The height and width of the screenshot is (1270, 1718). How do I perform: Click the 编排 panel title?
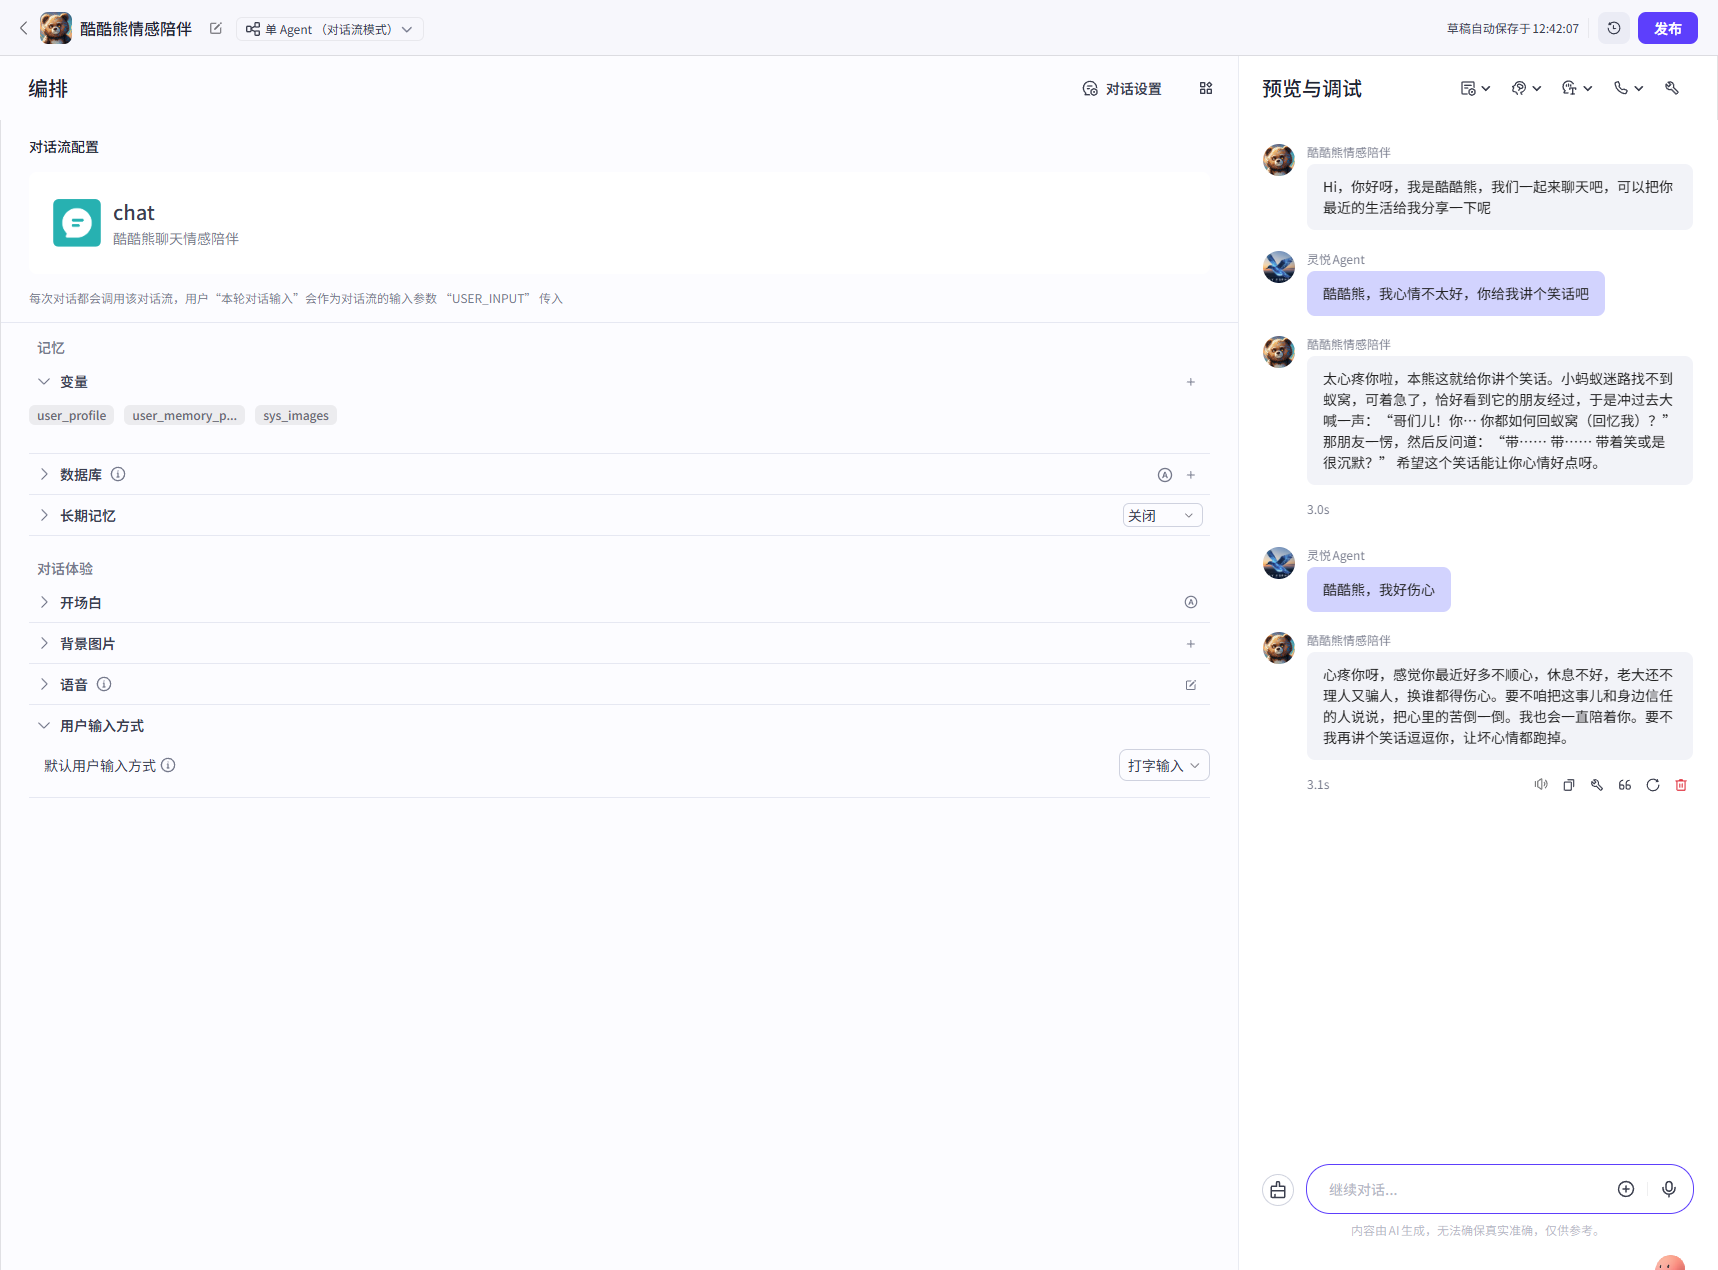click(x=48, y=89)
